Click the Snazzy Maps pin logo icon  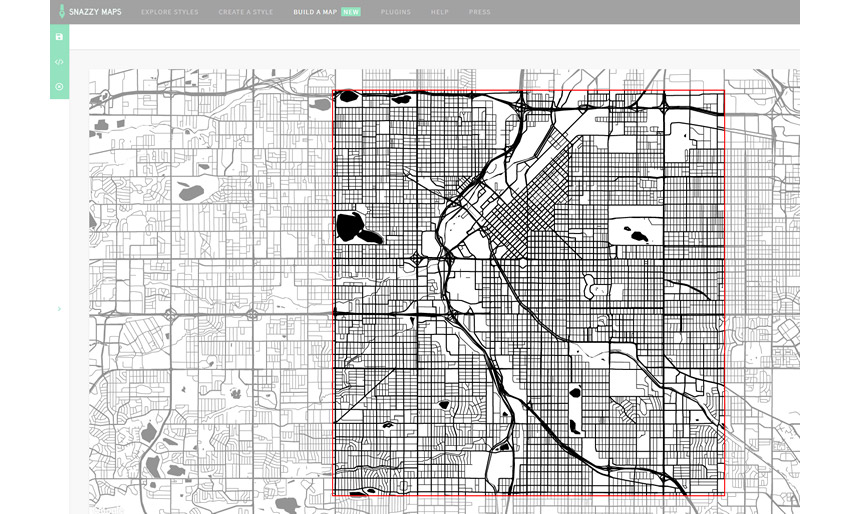point(61,12)
